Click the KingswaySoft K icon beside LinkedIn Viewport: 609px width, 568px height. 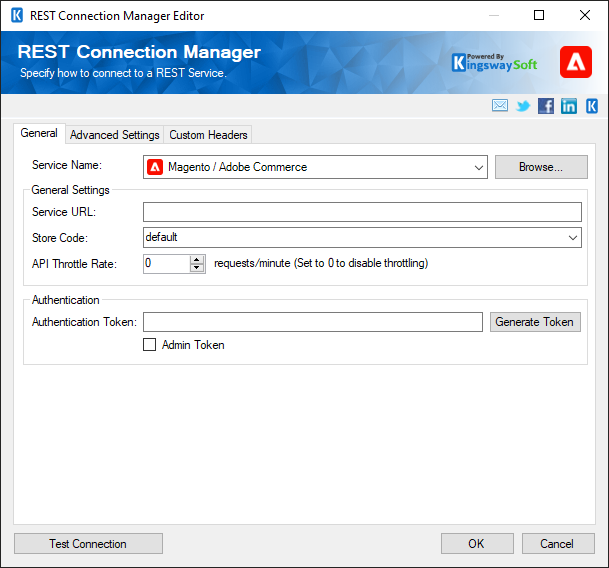click(592, 106)
